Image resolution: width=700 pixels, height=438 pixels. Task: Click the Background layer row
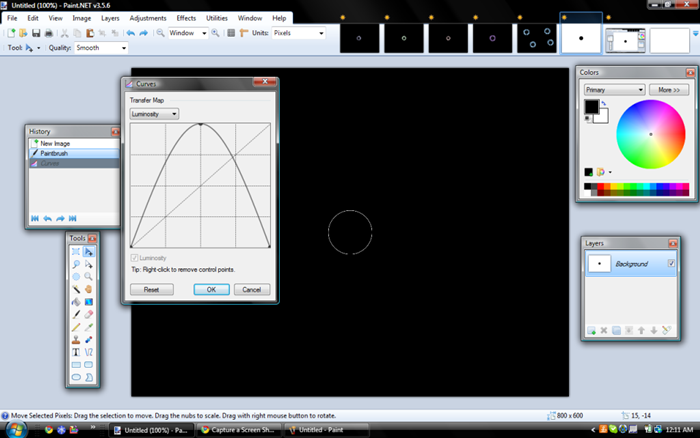coord(630,264)
